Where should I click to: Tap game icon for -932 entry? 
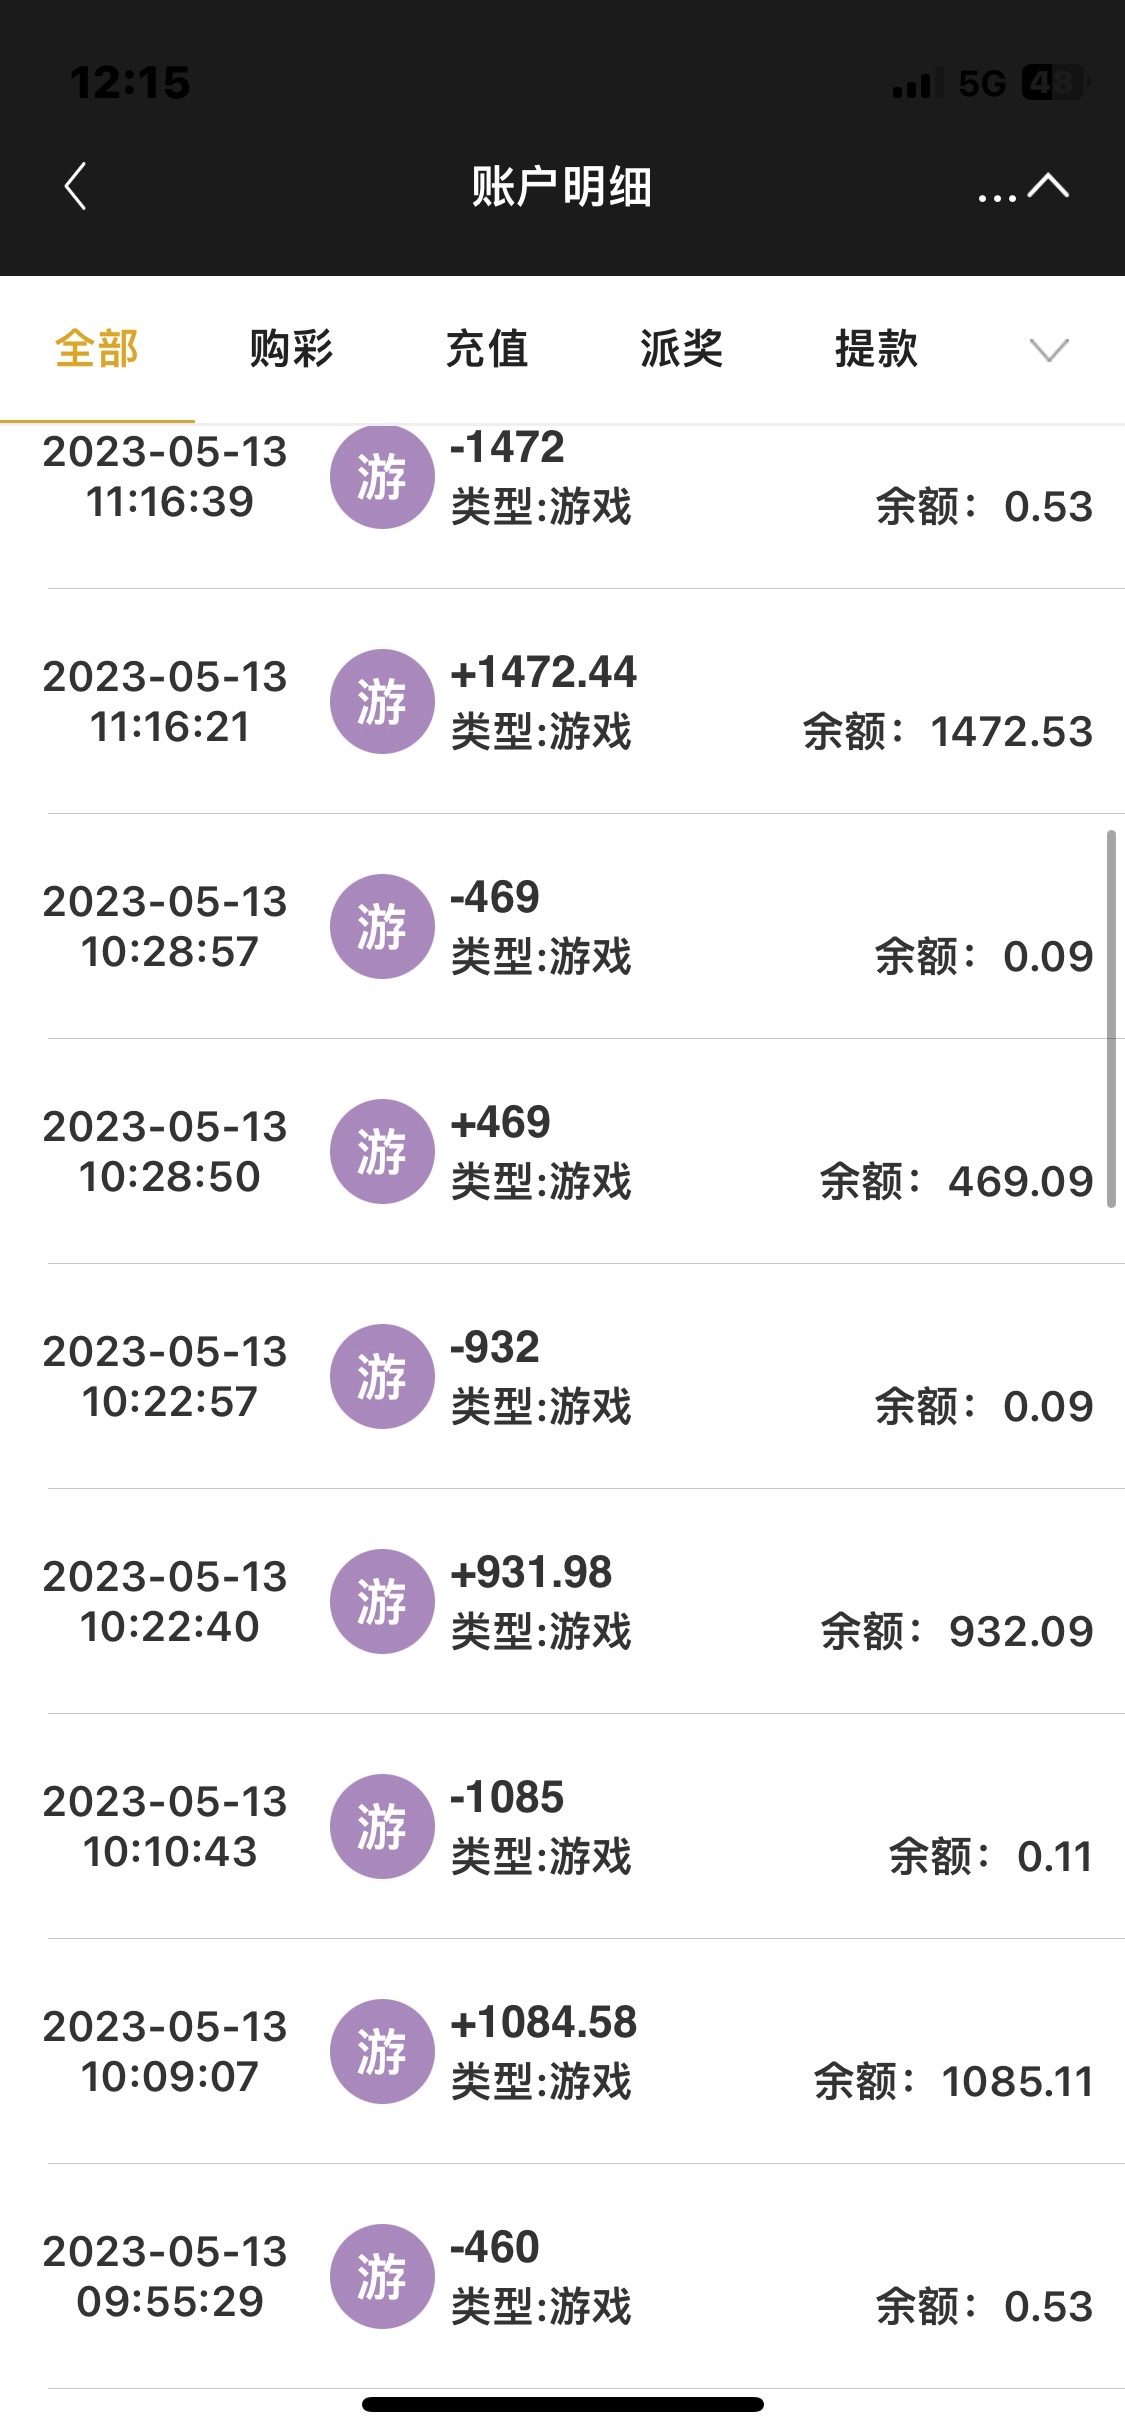pyautogui.click(x=382, y=1376)
